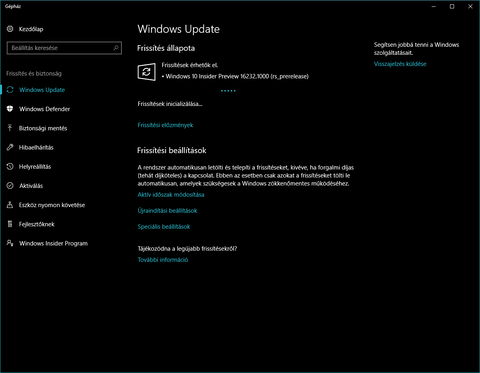Open Windows Defender settings
The width and height of the screenshot is (480, 373).
tap(44, 109)
